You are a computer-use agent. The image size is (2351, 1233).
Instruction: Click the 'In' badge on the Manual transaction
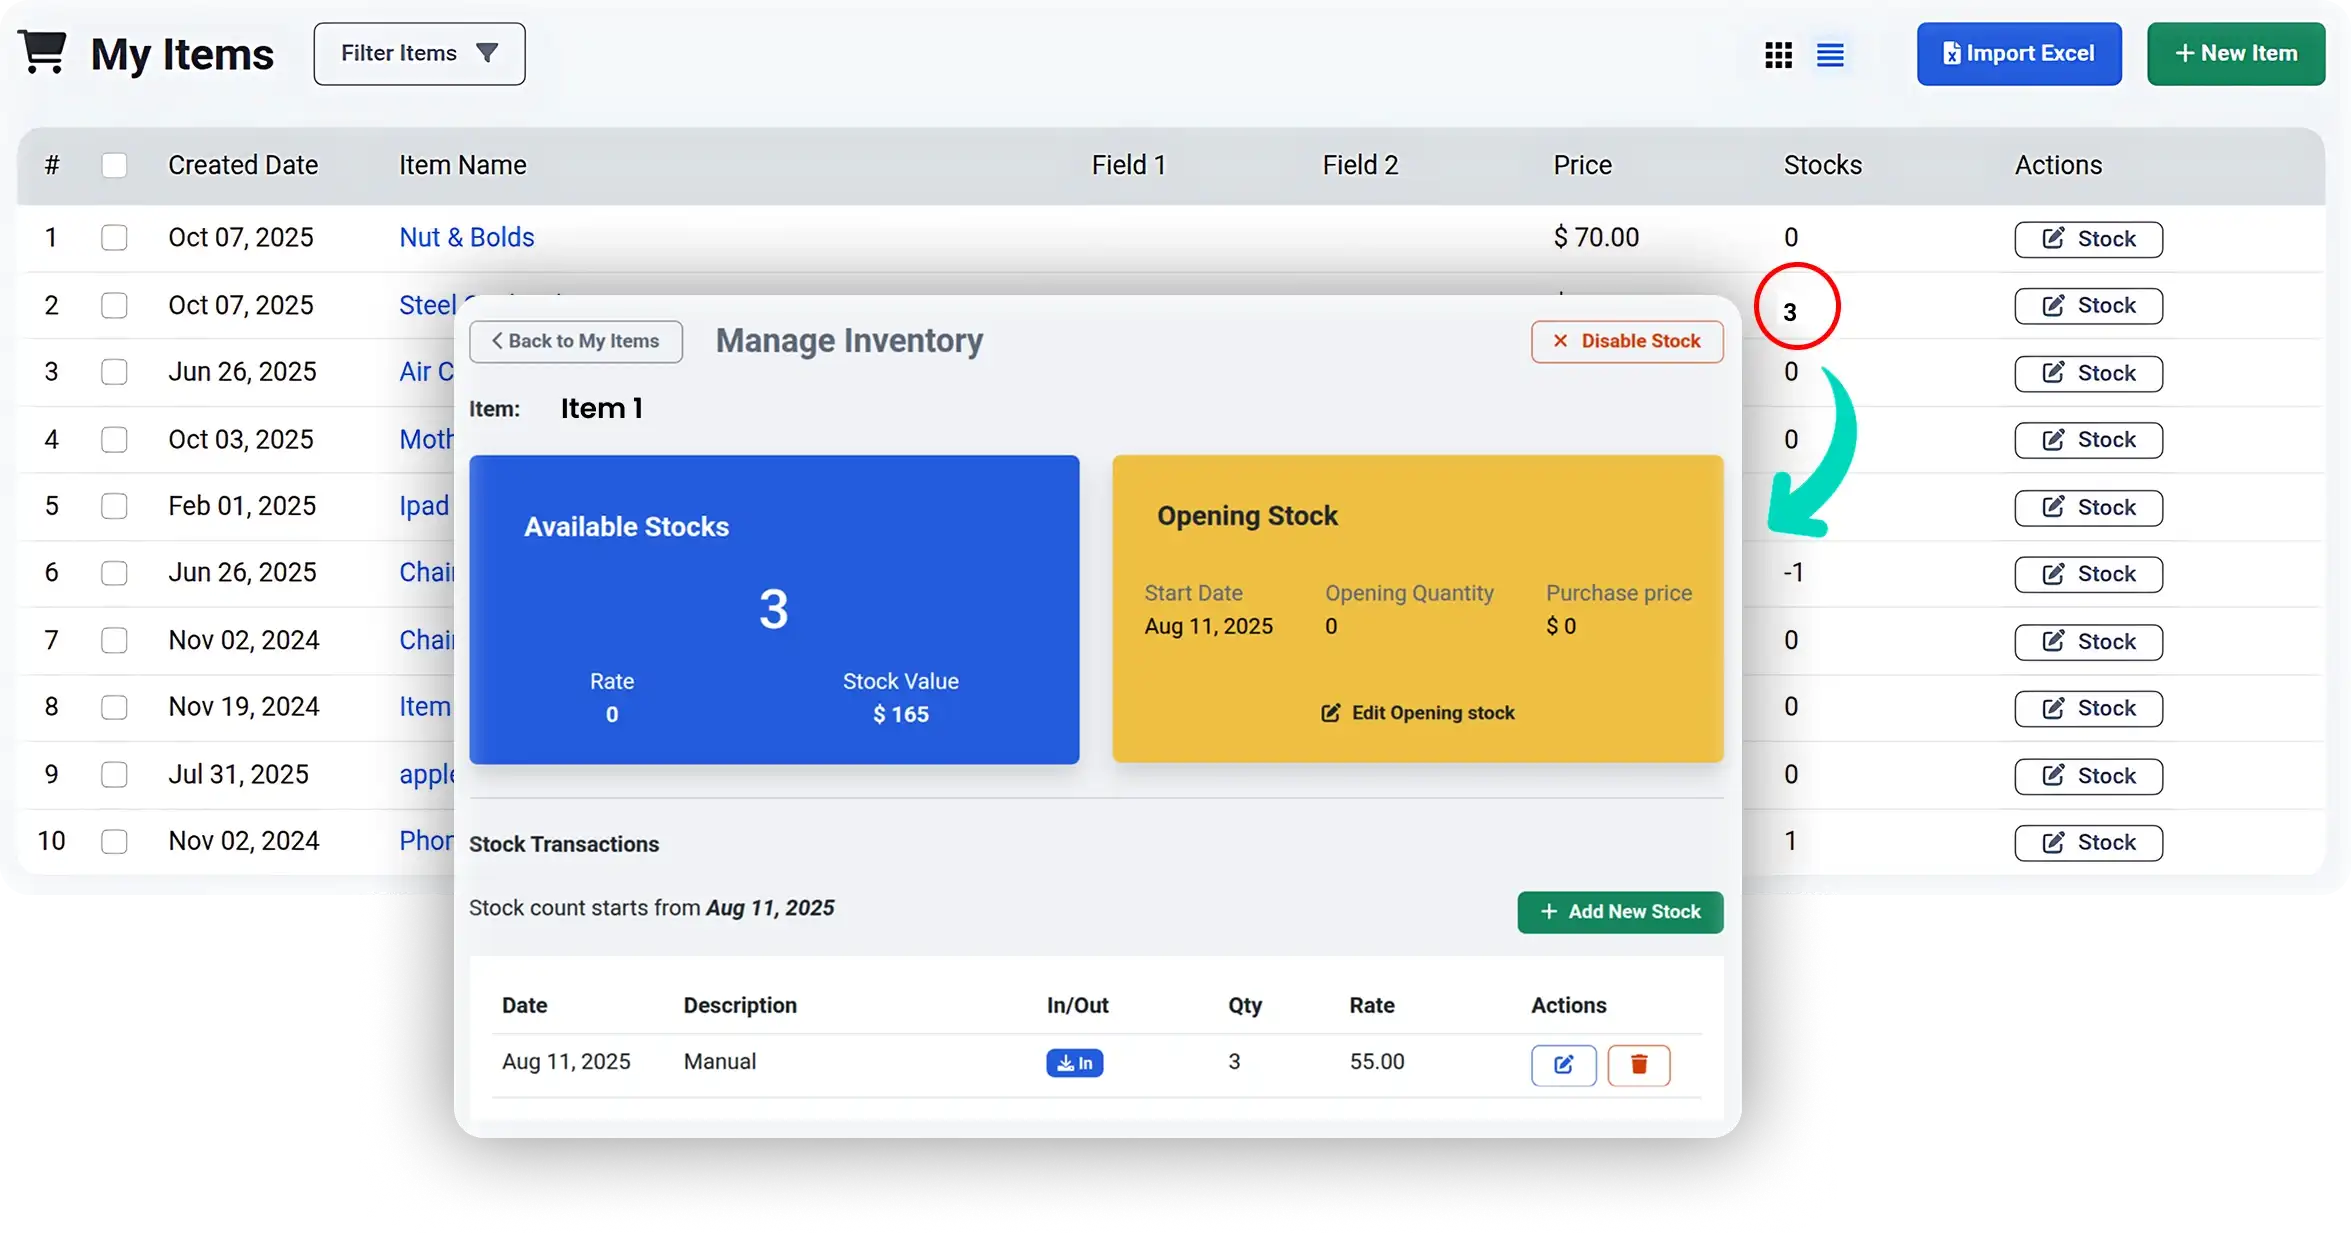[x=1075, y=1063]
